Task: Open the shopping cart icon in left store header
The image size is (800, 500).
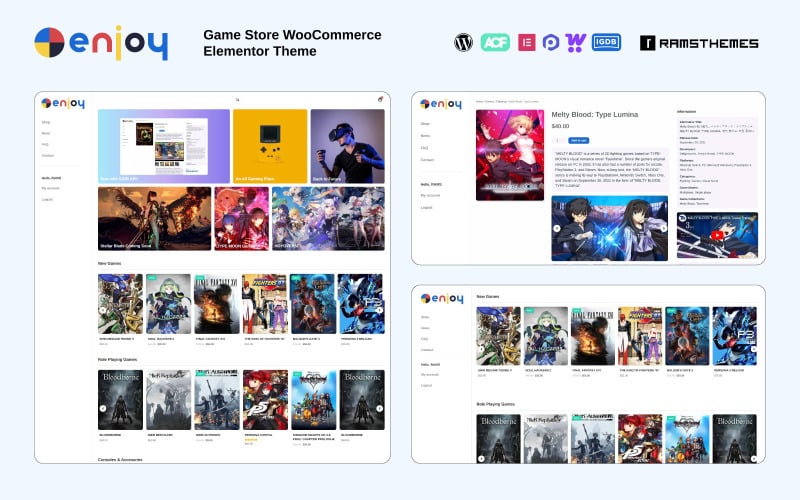Action: 380,100
